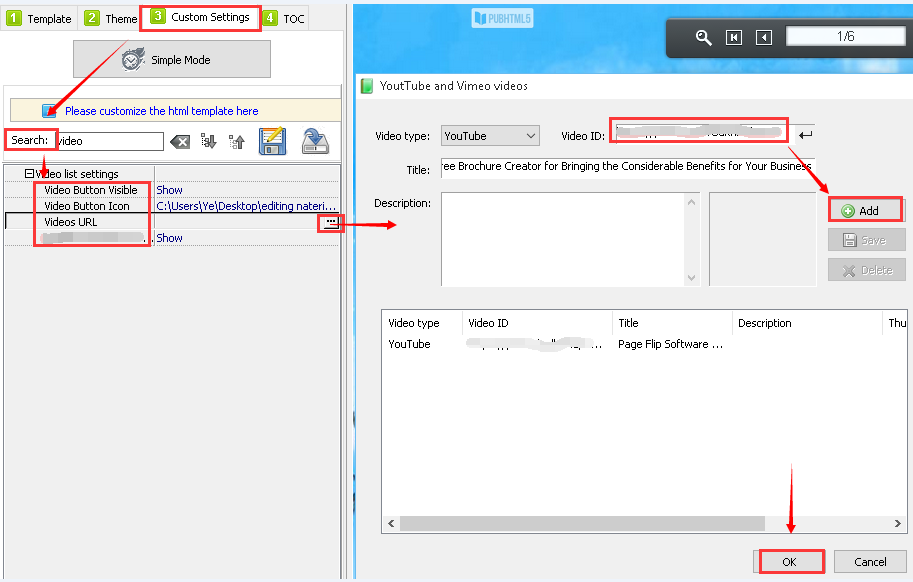The width and height of the screenshot is (913, 582).
Task: Clear the search field with the backspace icon
Action: pyautogui.click(x=180, y=142)
